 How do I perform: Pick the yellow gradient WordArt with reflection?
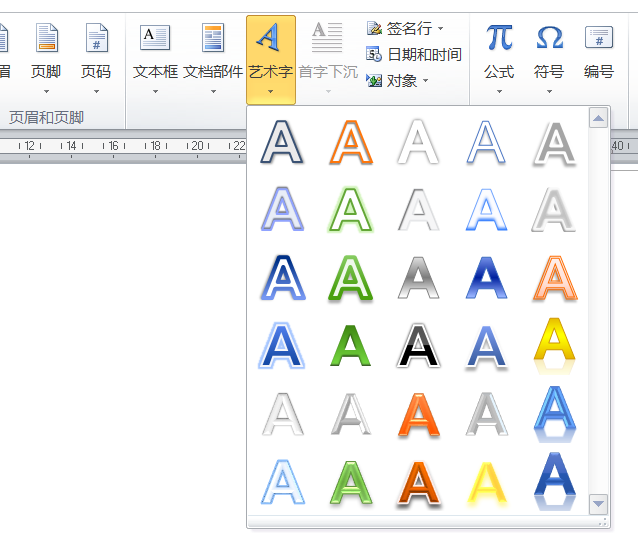[x=554, y=345]
